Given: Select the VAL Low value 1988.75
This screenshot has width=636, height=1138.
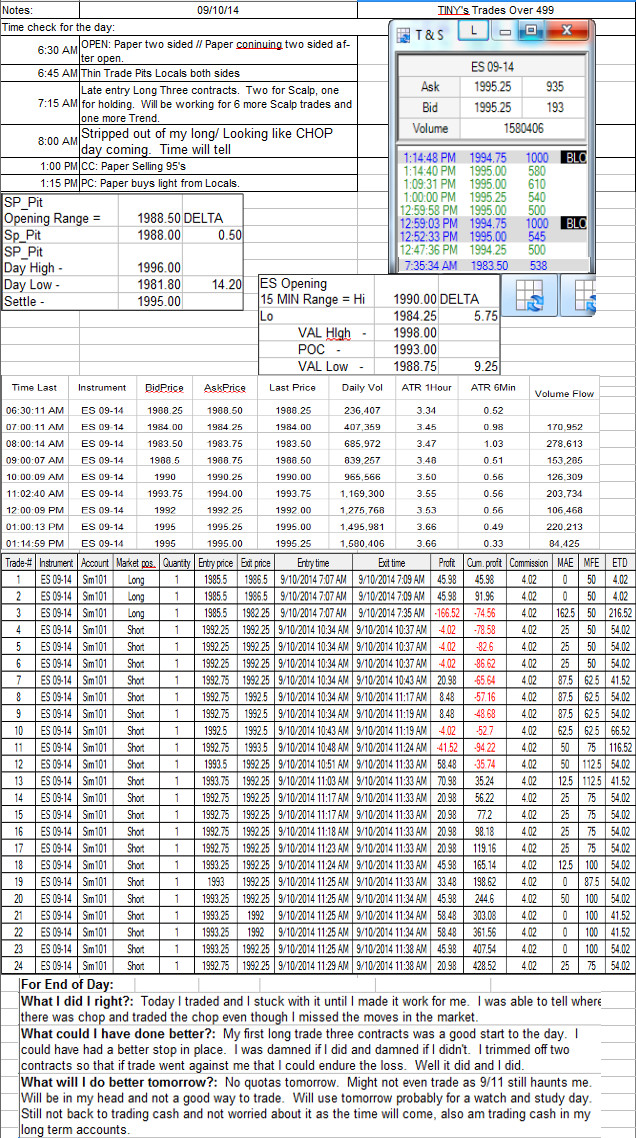Looking at the screenshot, I should (415, 367).
